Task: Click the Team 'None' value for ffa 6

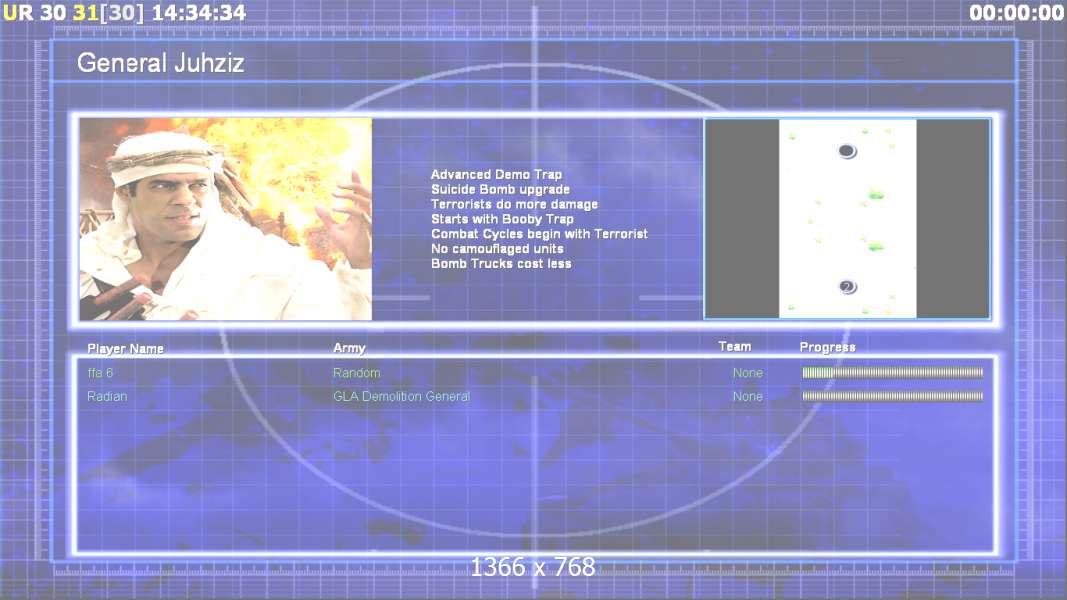Action: coord(748,373)
